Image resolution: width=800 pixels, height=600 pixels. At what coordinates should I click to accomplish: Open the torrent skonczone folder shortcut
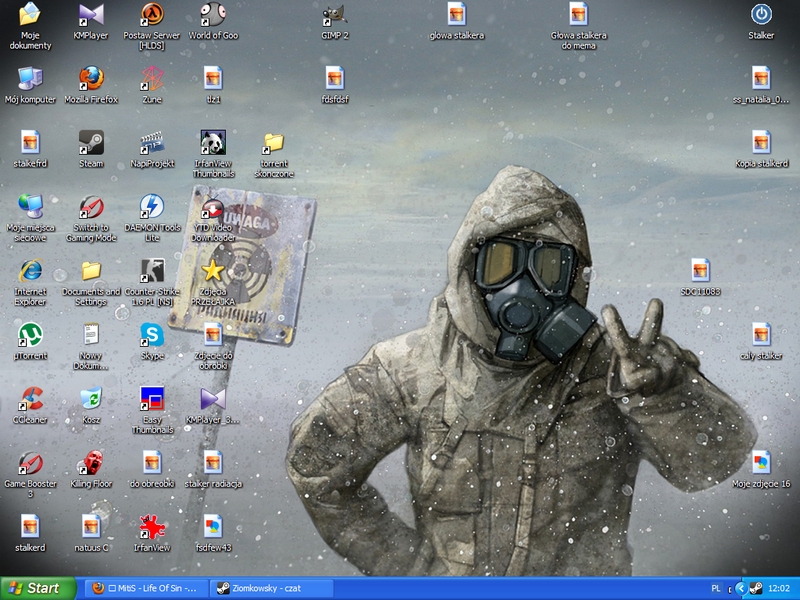274,142
